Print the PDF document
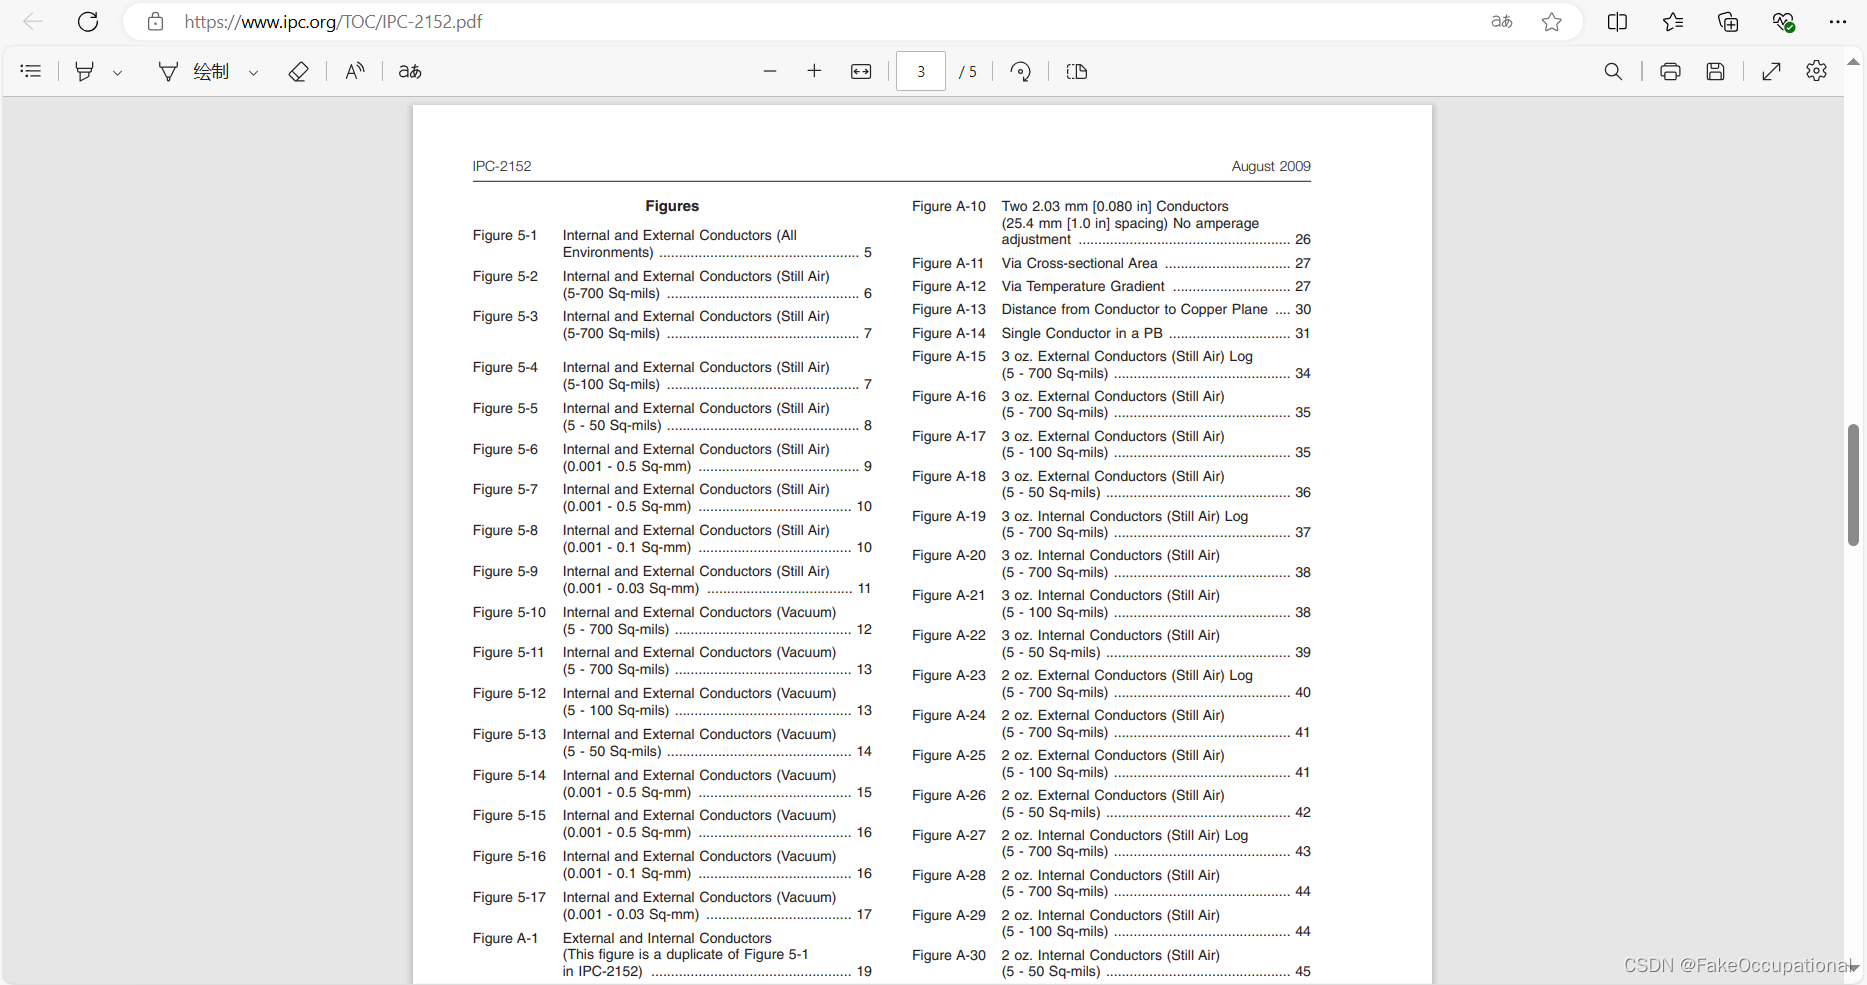Screen dimensions: 1867x985 1670,71
